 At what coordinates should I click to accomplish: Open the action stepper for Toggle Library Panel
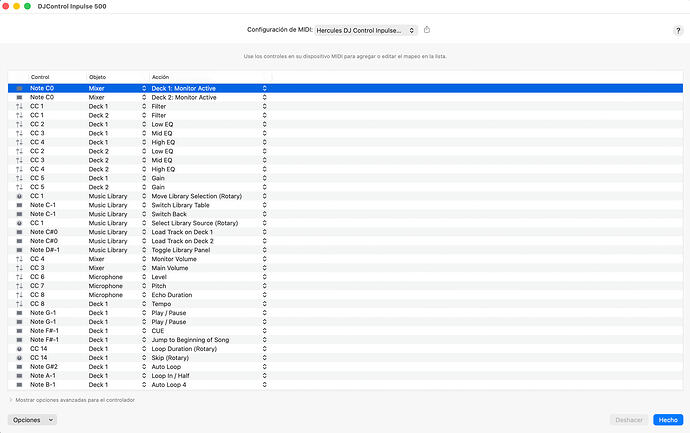pyautogui.click(x=264, y=250)
